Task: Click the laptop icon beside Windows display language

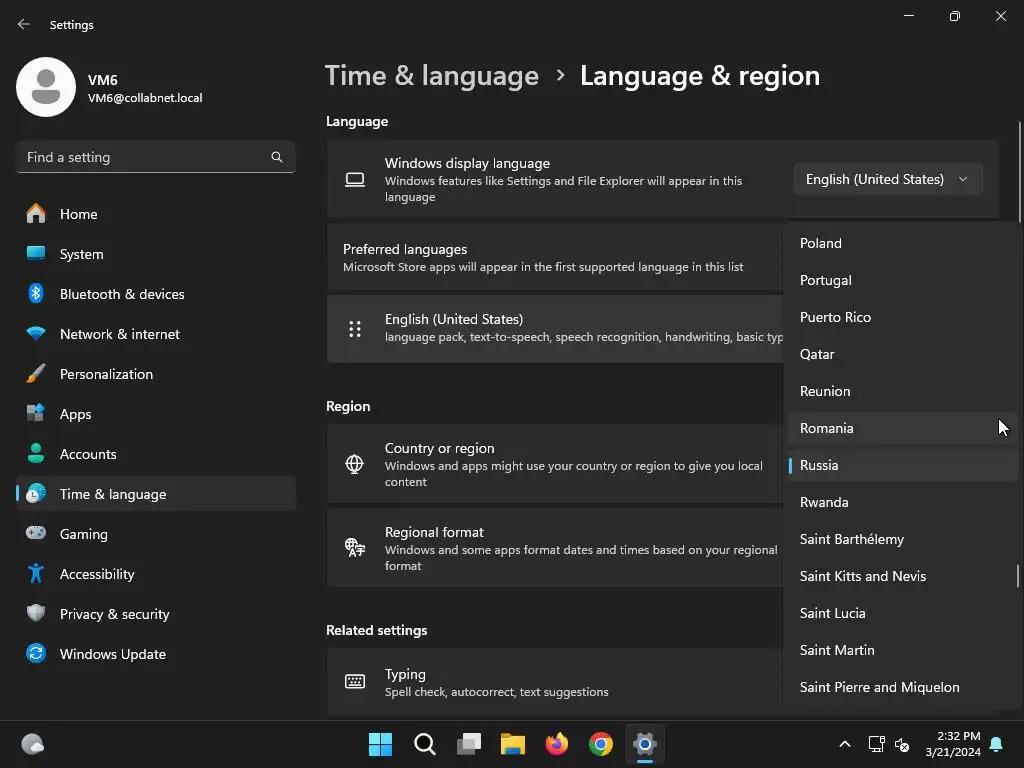Action: click(355, 180)
